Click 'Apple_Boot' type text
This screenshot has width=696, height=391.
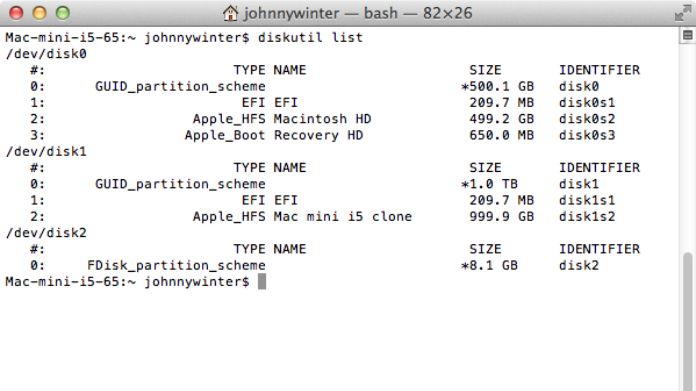click(225, 135)
